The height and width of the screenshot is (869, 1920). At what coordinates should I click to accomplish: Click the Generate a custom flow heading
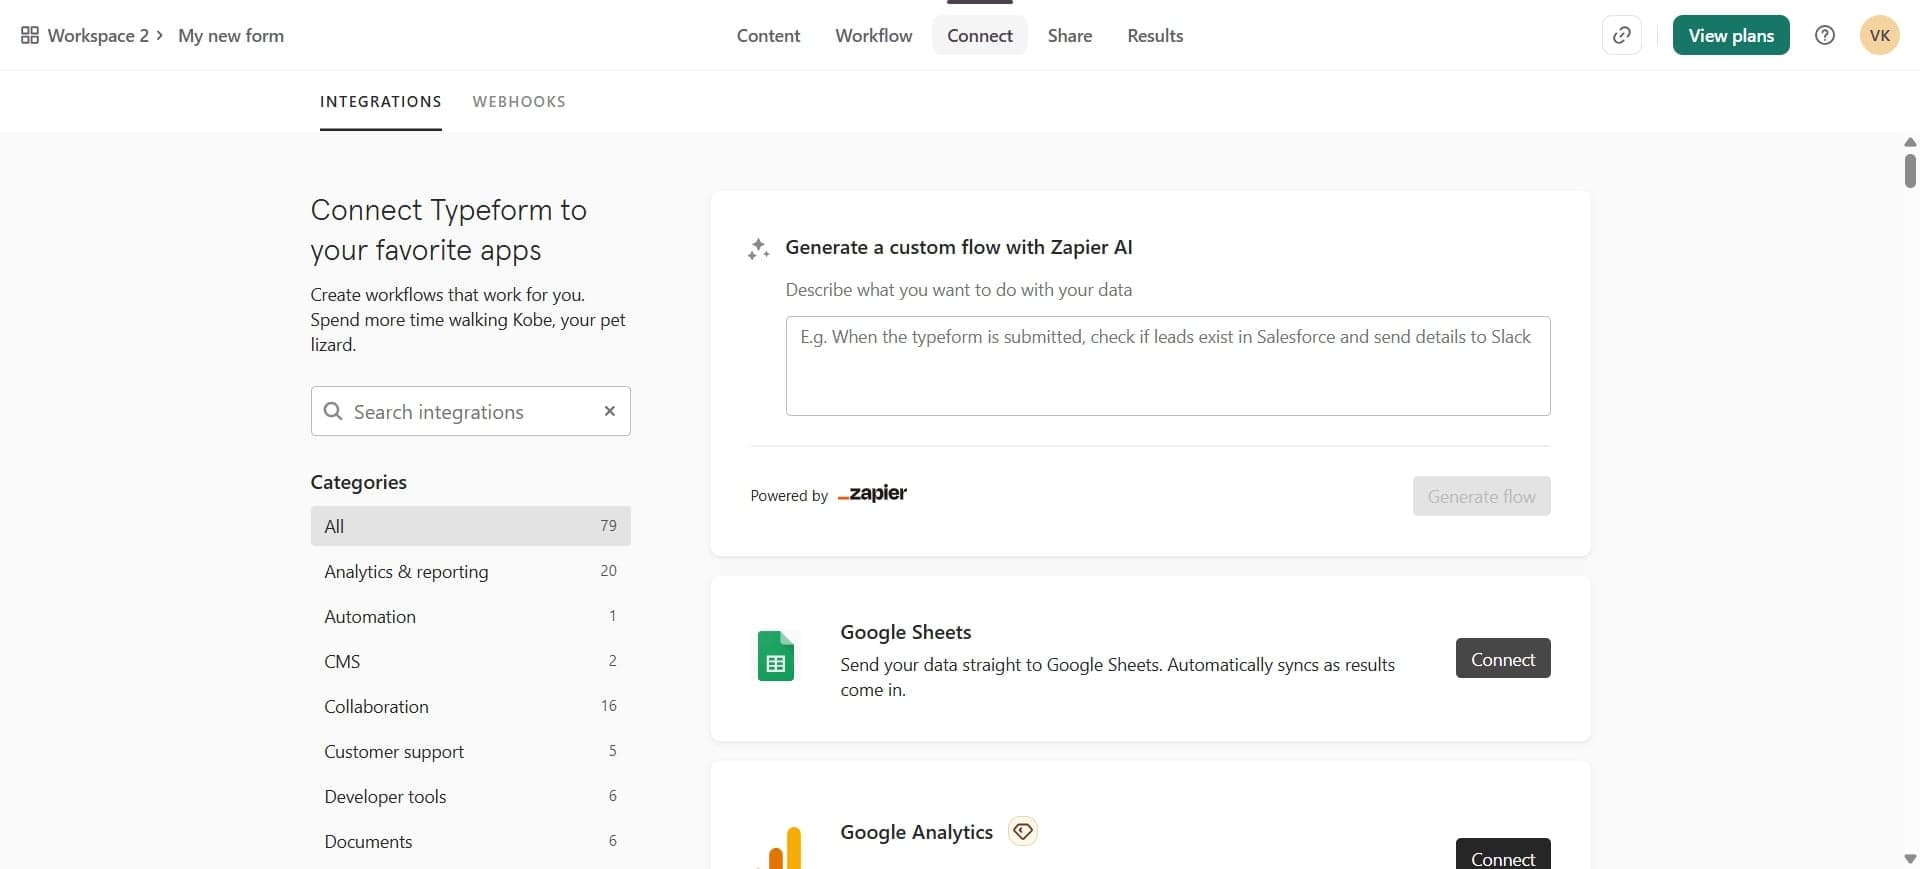point(959,247)
